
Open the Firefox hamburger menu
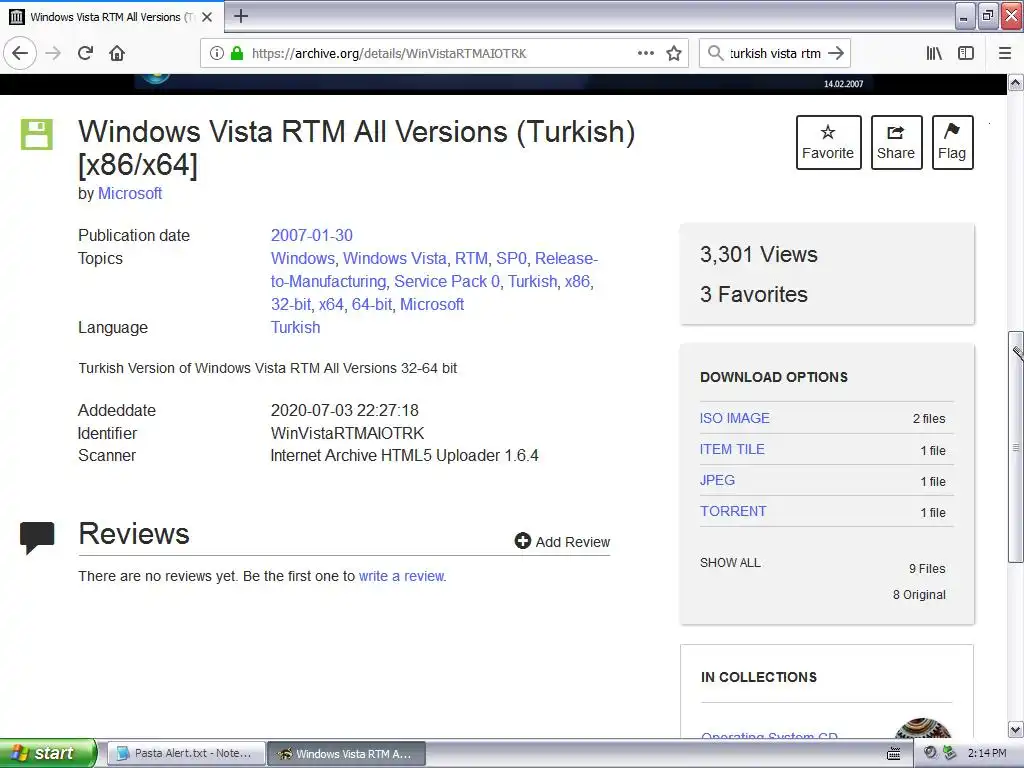1005,53
